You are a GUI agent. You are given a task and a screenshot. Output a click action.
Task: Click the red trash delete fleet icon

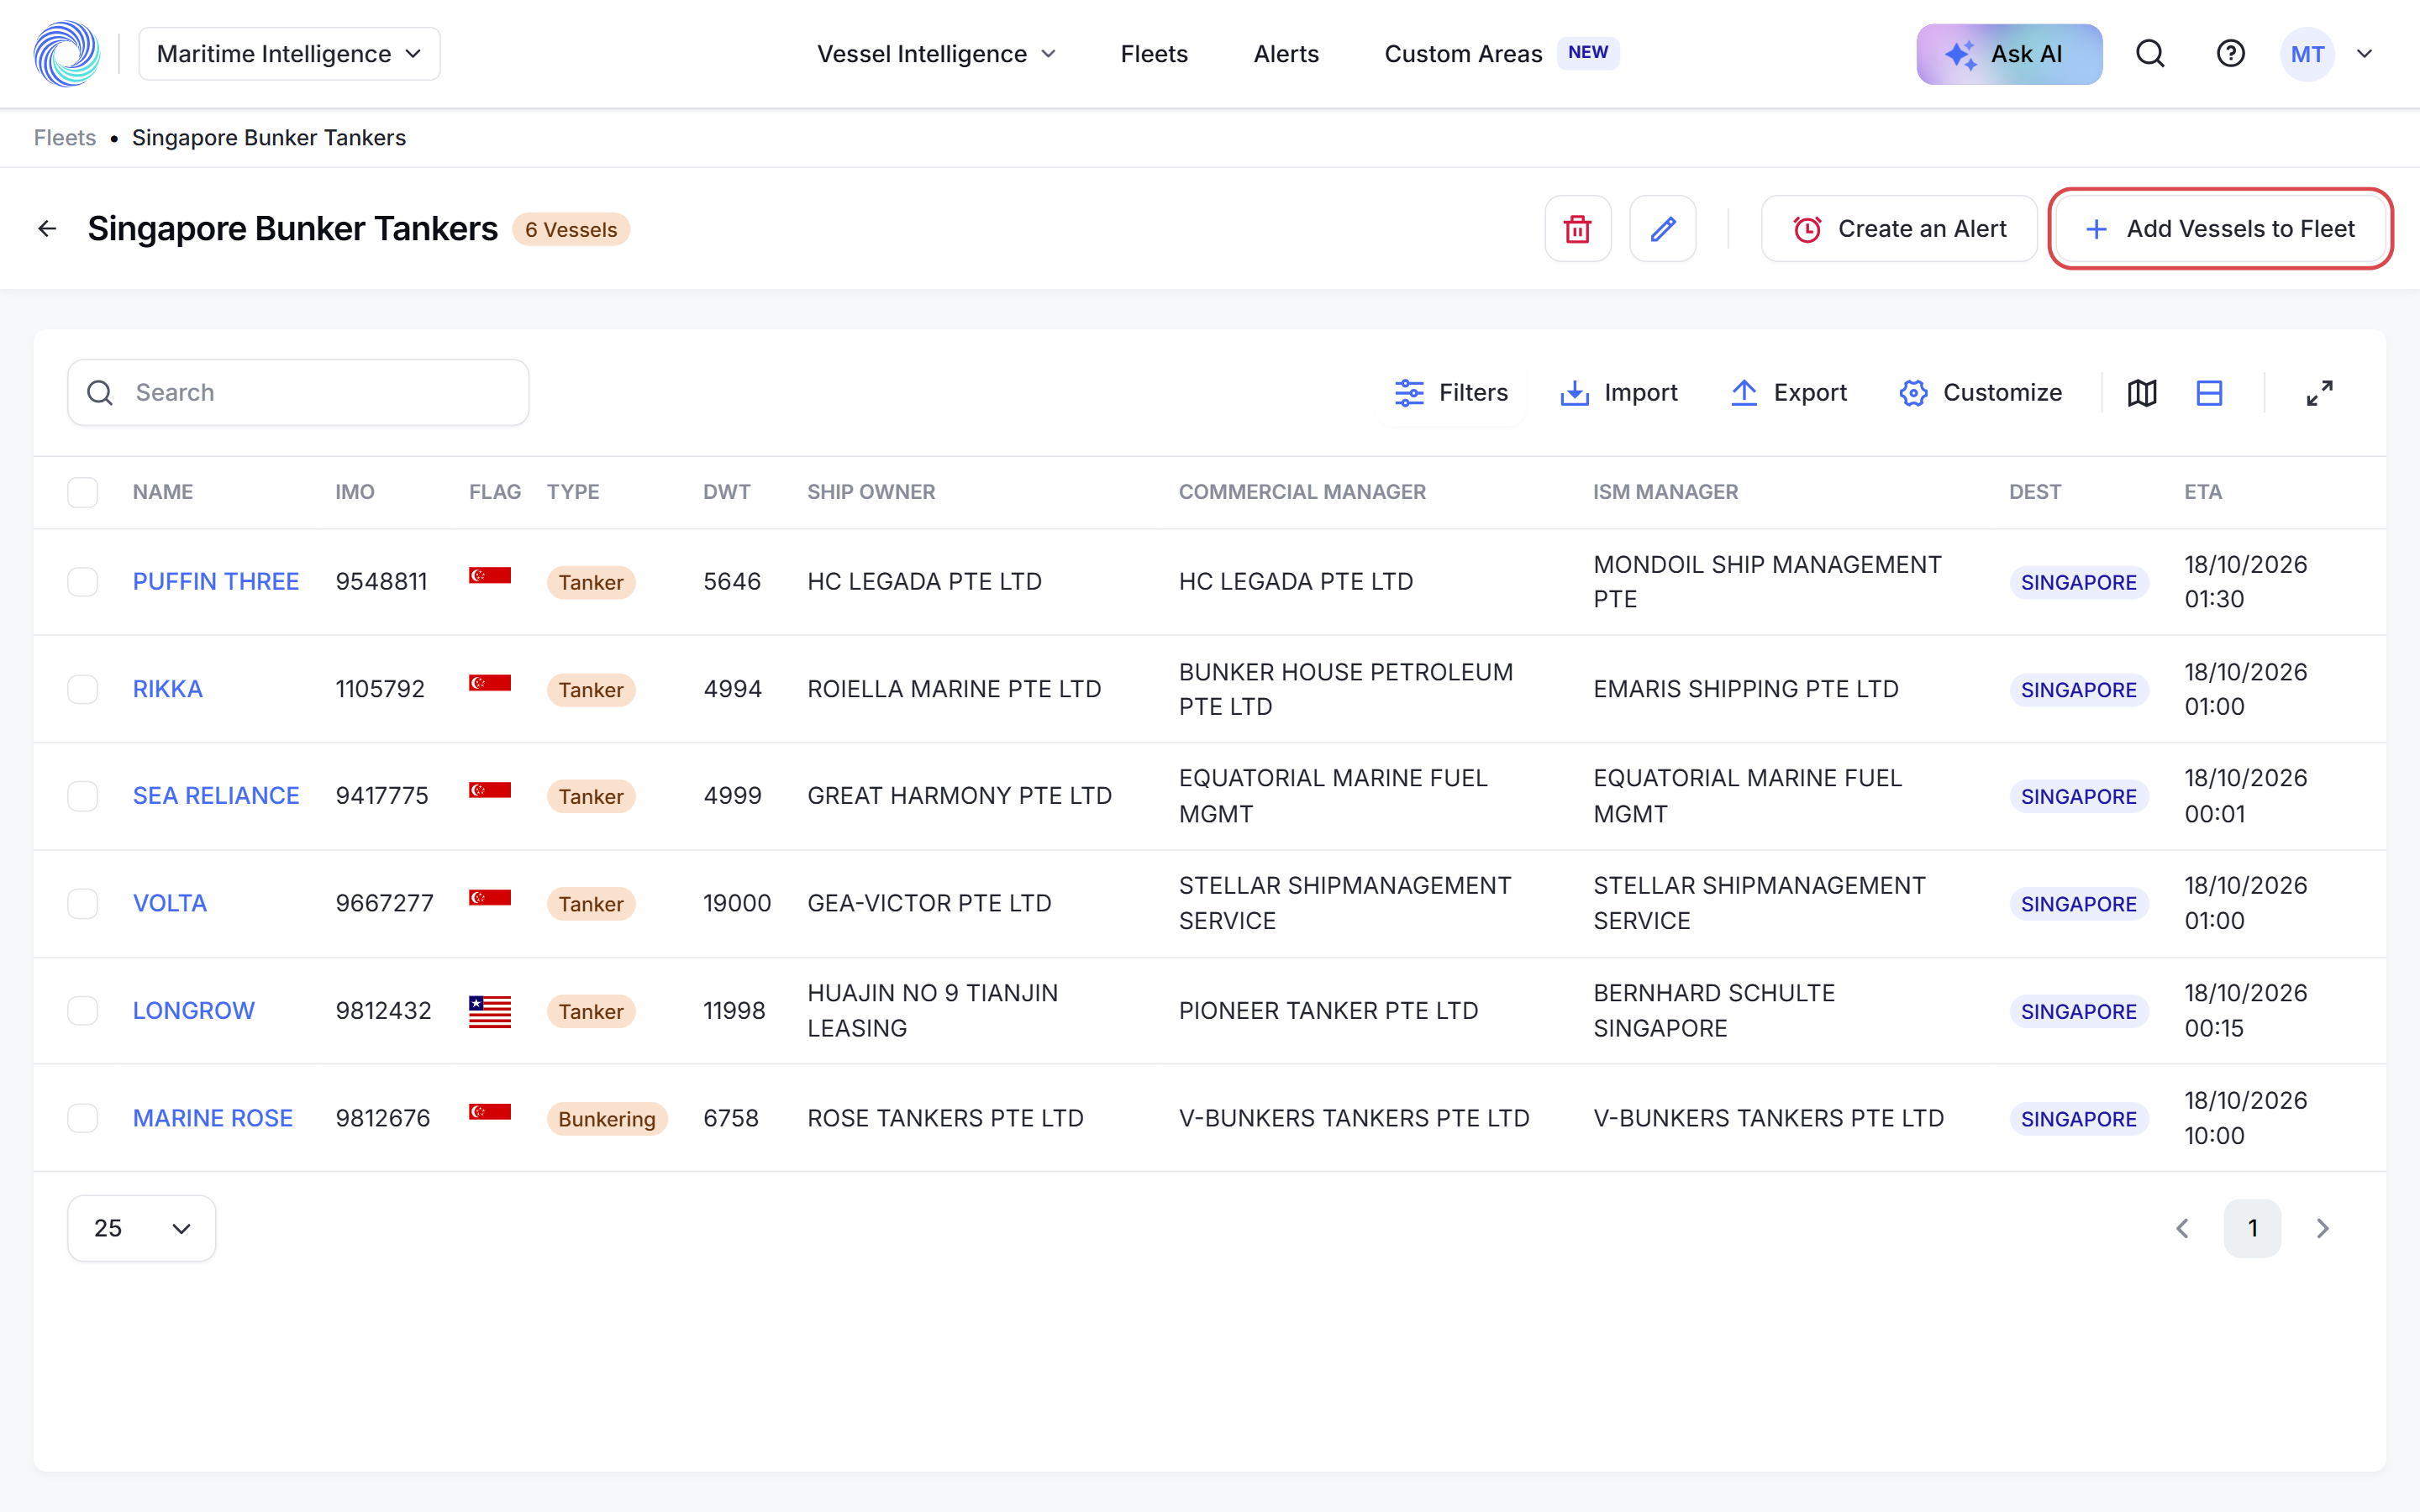1577,229
